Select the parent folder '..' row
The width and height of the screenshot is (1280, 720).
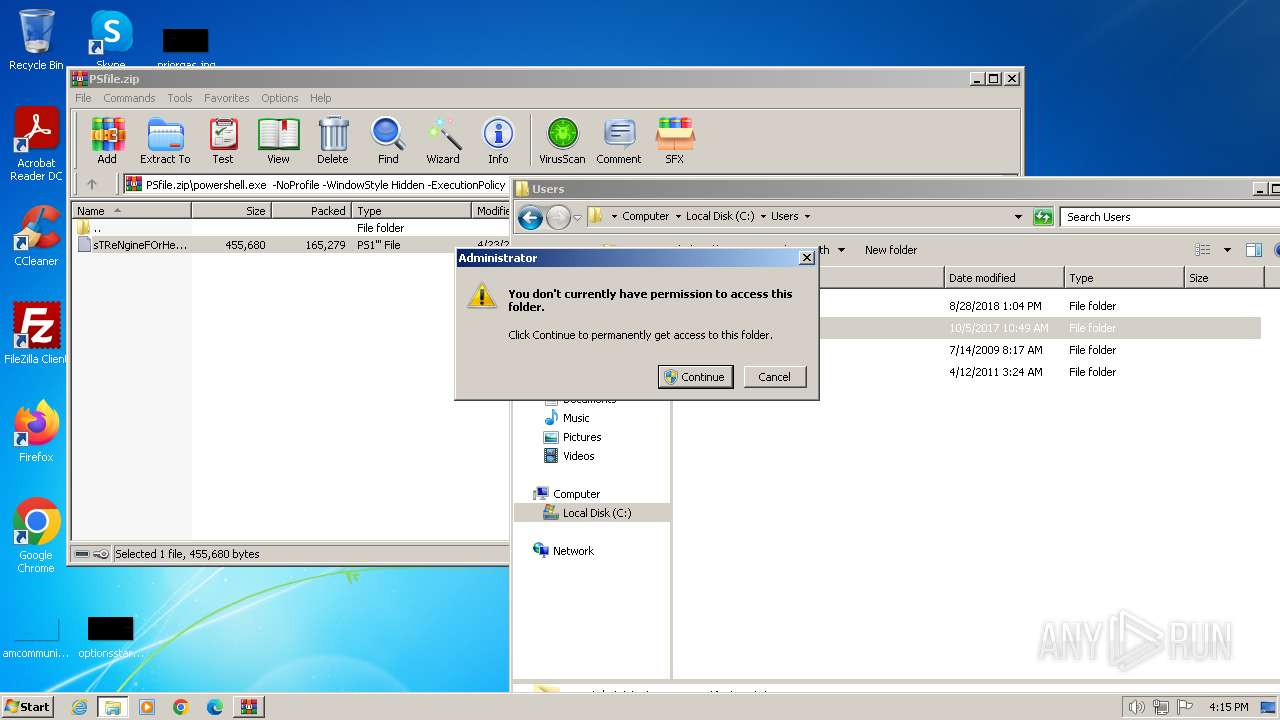tap(291, 228)
